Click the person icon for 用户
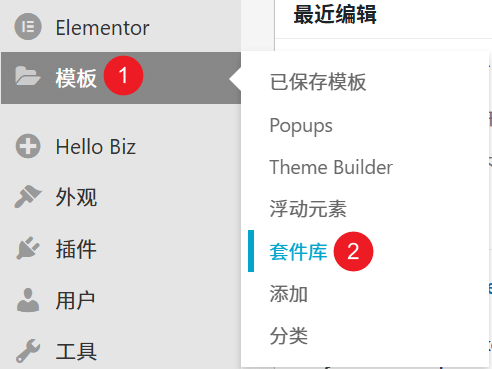This screenshot has height=369, width=492. pos(28,300)
